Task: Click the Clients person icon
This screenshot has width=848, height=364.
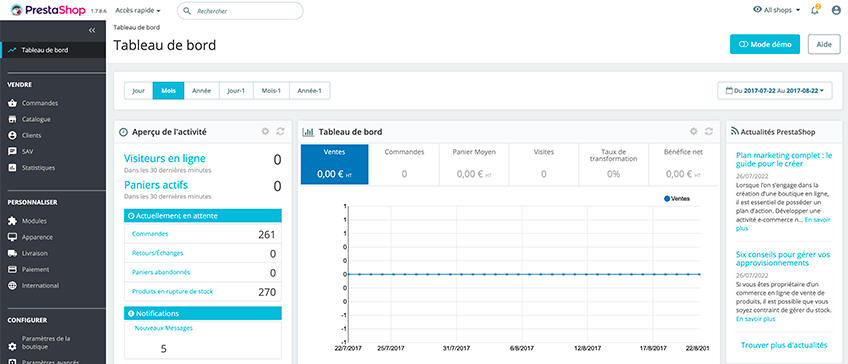Action: pos(12,135)
